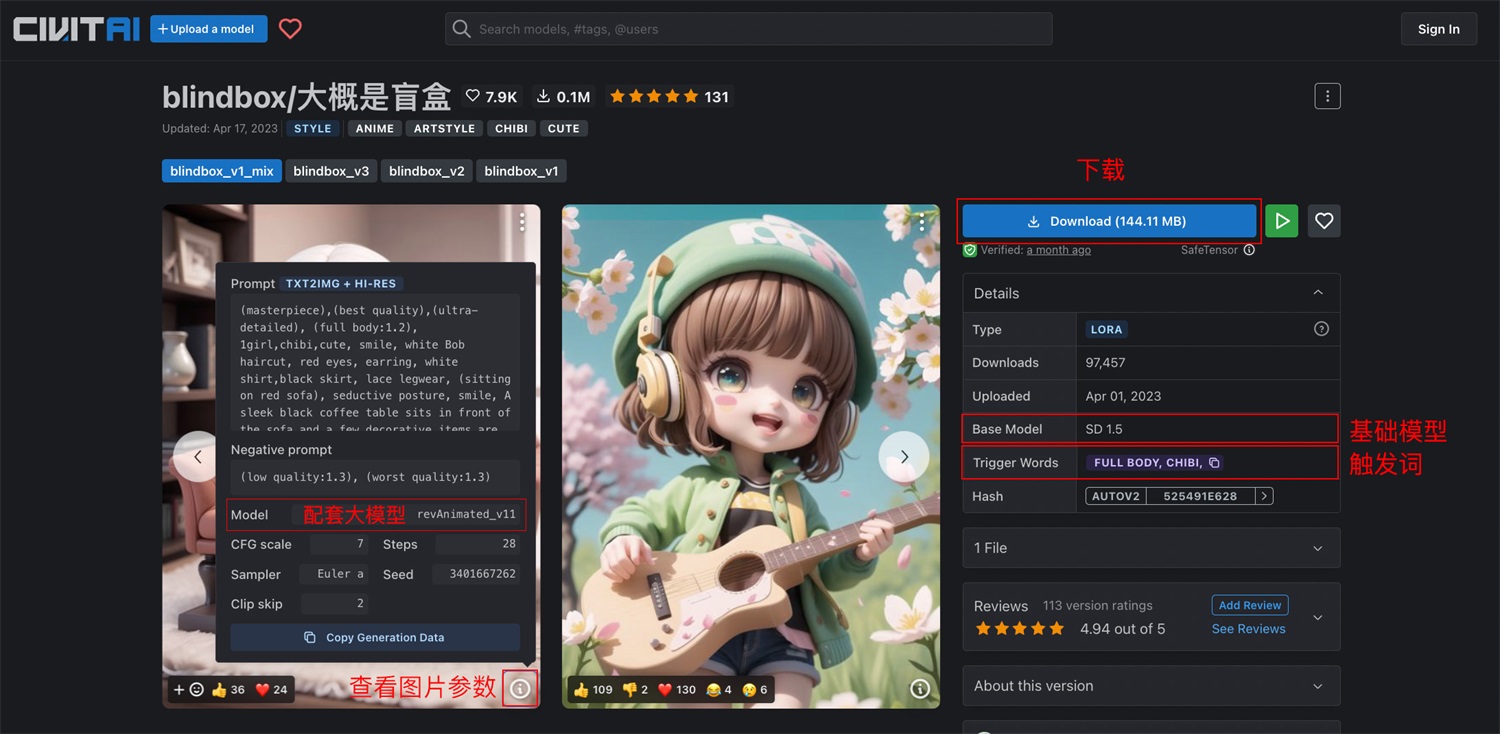Add an emoji reaction on the sofa image
The width and height of the screenshot is (1500, 734).
pyautogui.click(x=196, y=688)
